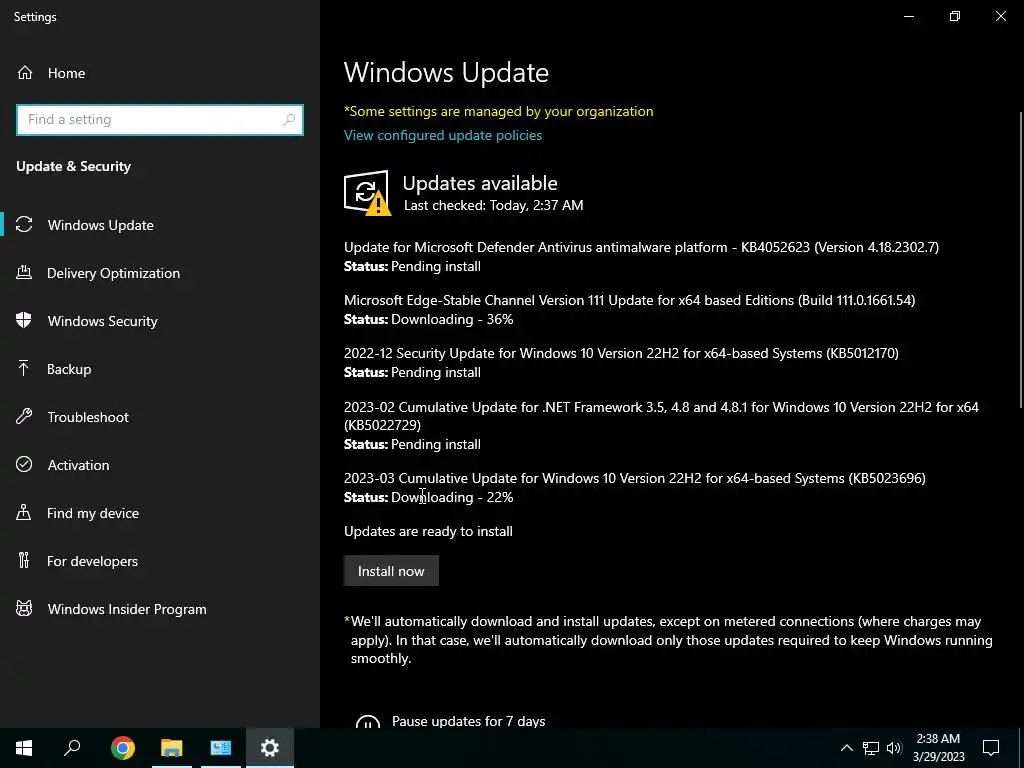
Task: Click Updates are ready to install text
Action: 428,531
